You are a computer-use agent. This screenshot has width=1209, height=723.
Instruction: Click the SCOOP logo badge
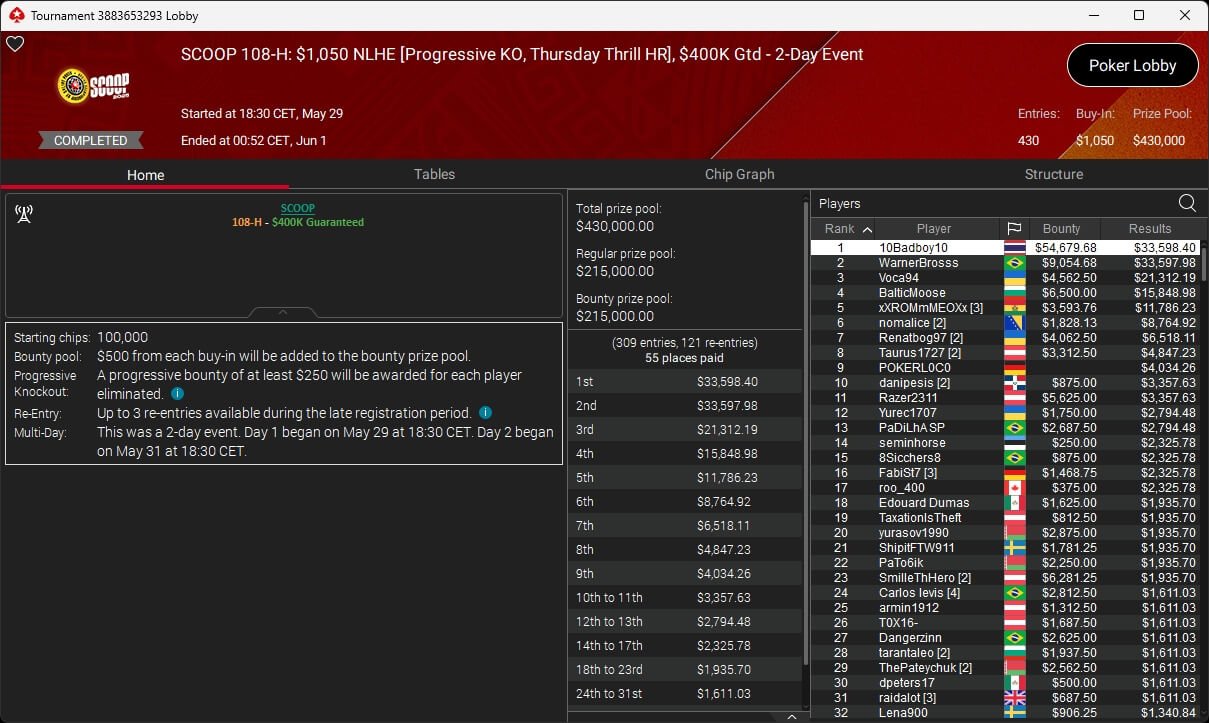pos(93,86)
